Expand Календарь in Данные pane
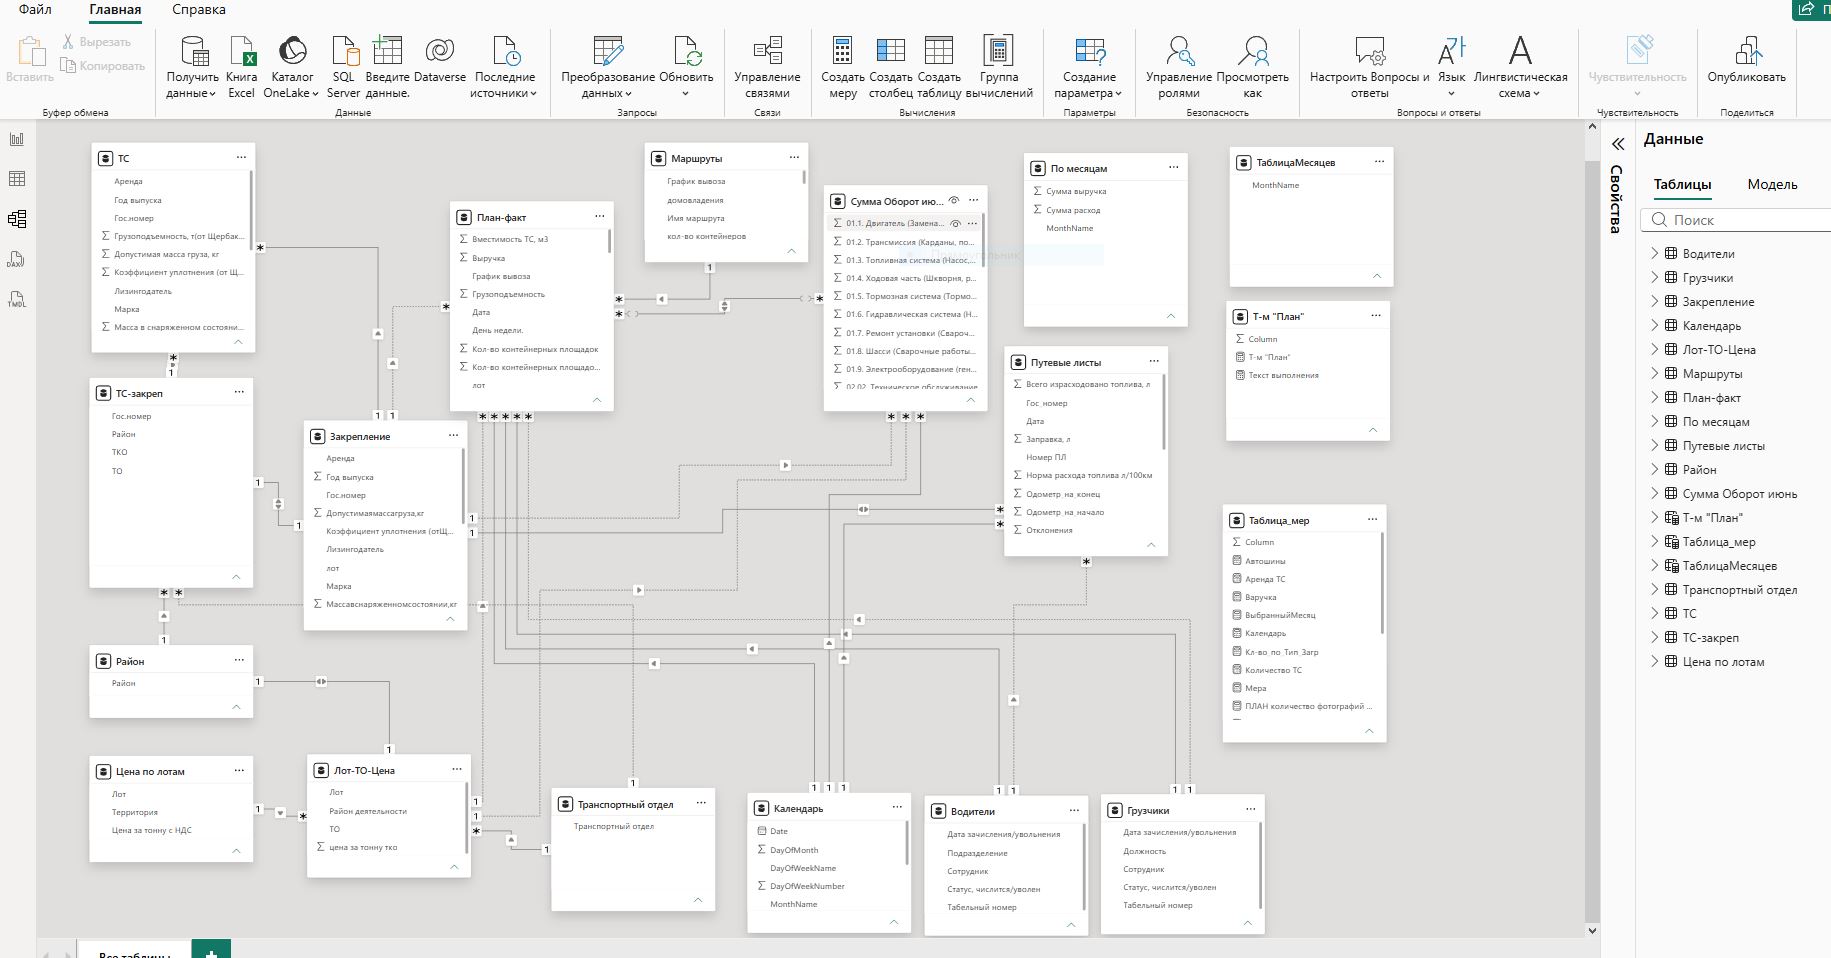The width and height of the screenshot is (1831, 958). point(1654,325)
